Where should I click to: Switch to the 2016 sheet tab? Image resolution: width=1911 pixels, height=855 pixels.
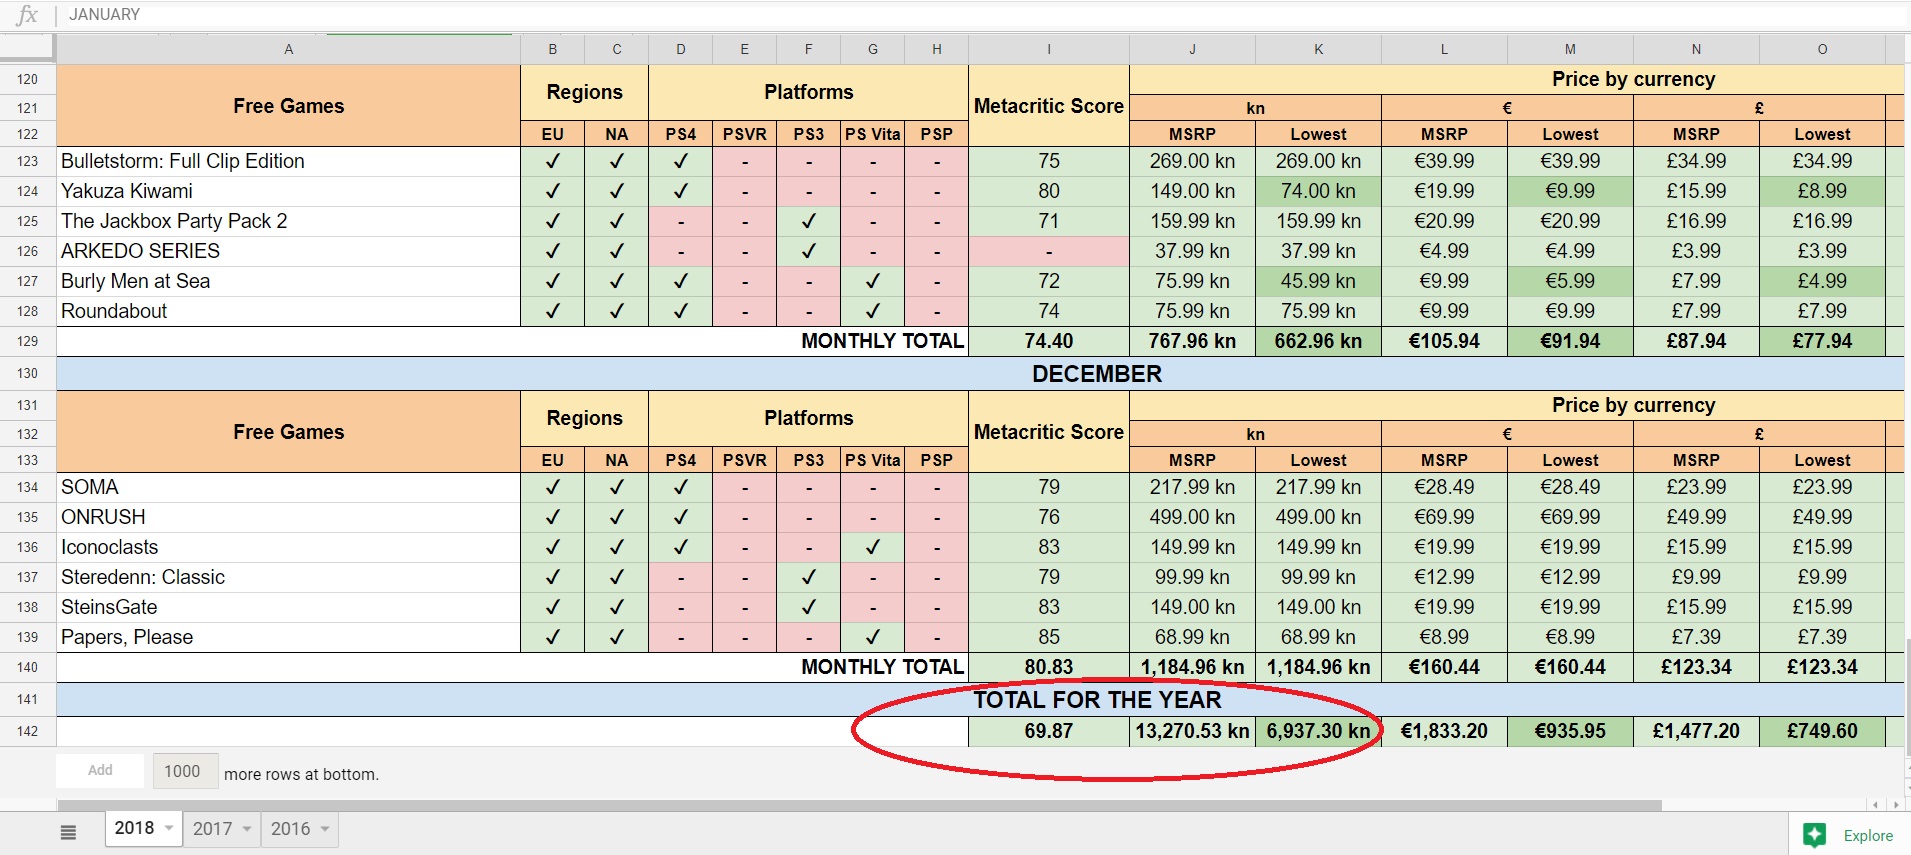[x=290, y=829]
